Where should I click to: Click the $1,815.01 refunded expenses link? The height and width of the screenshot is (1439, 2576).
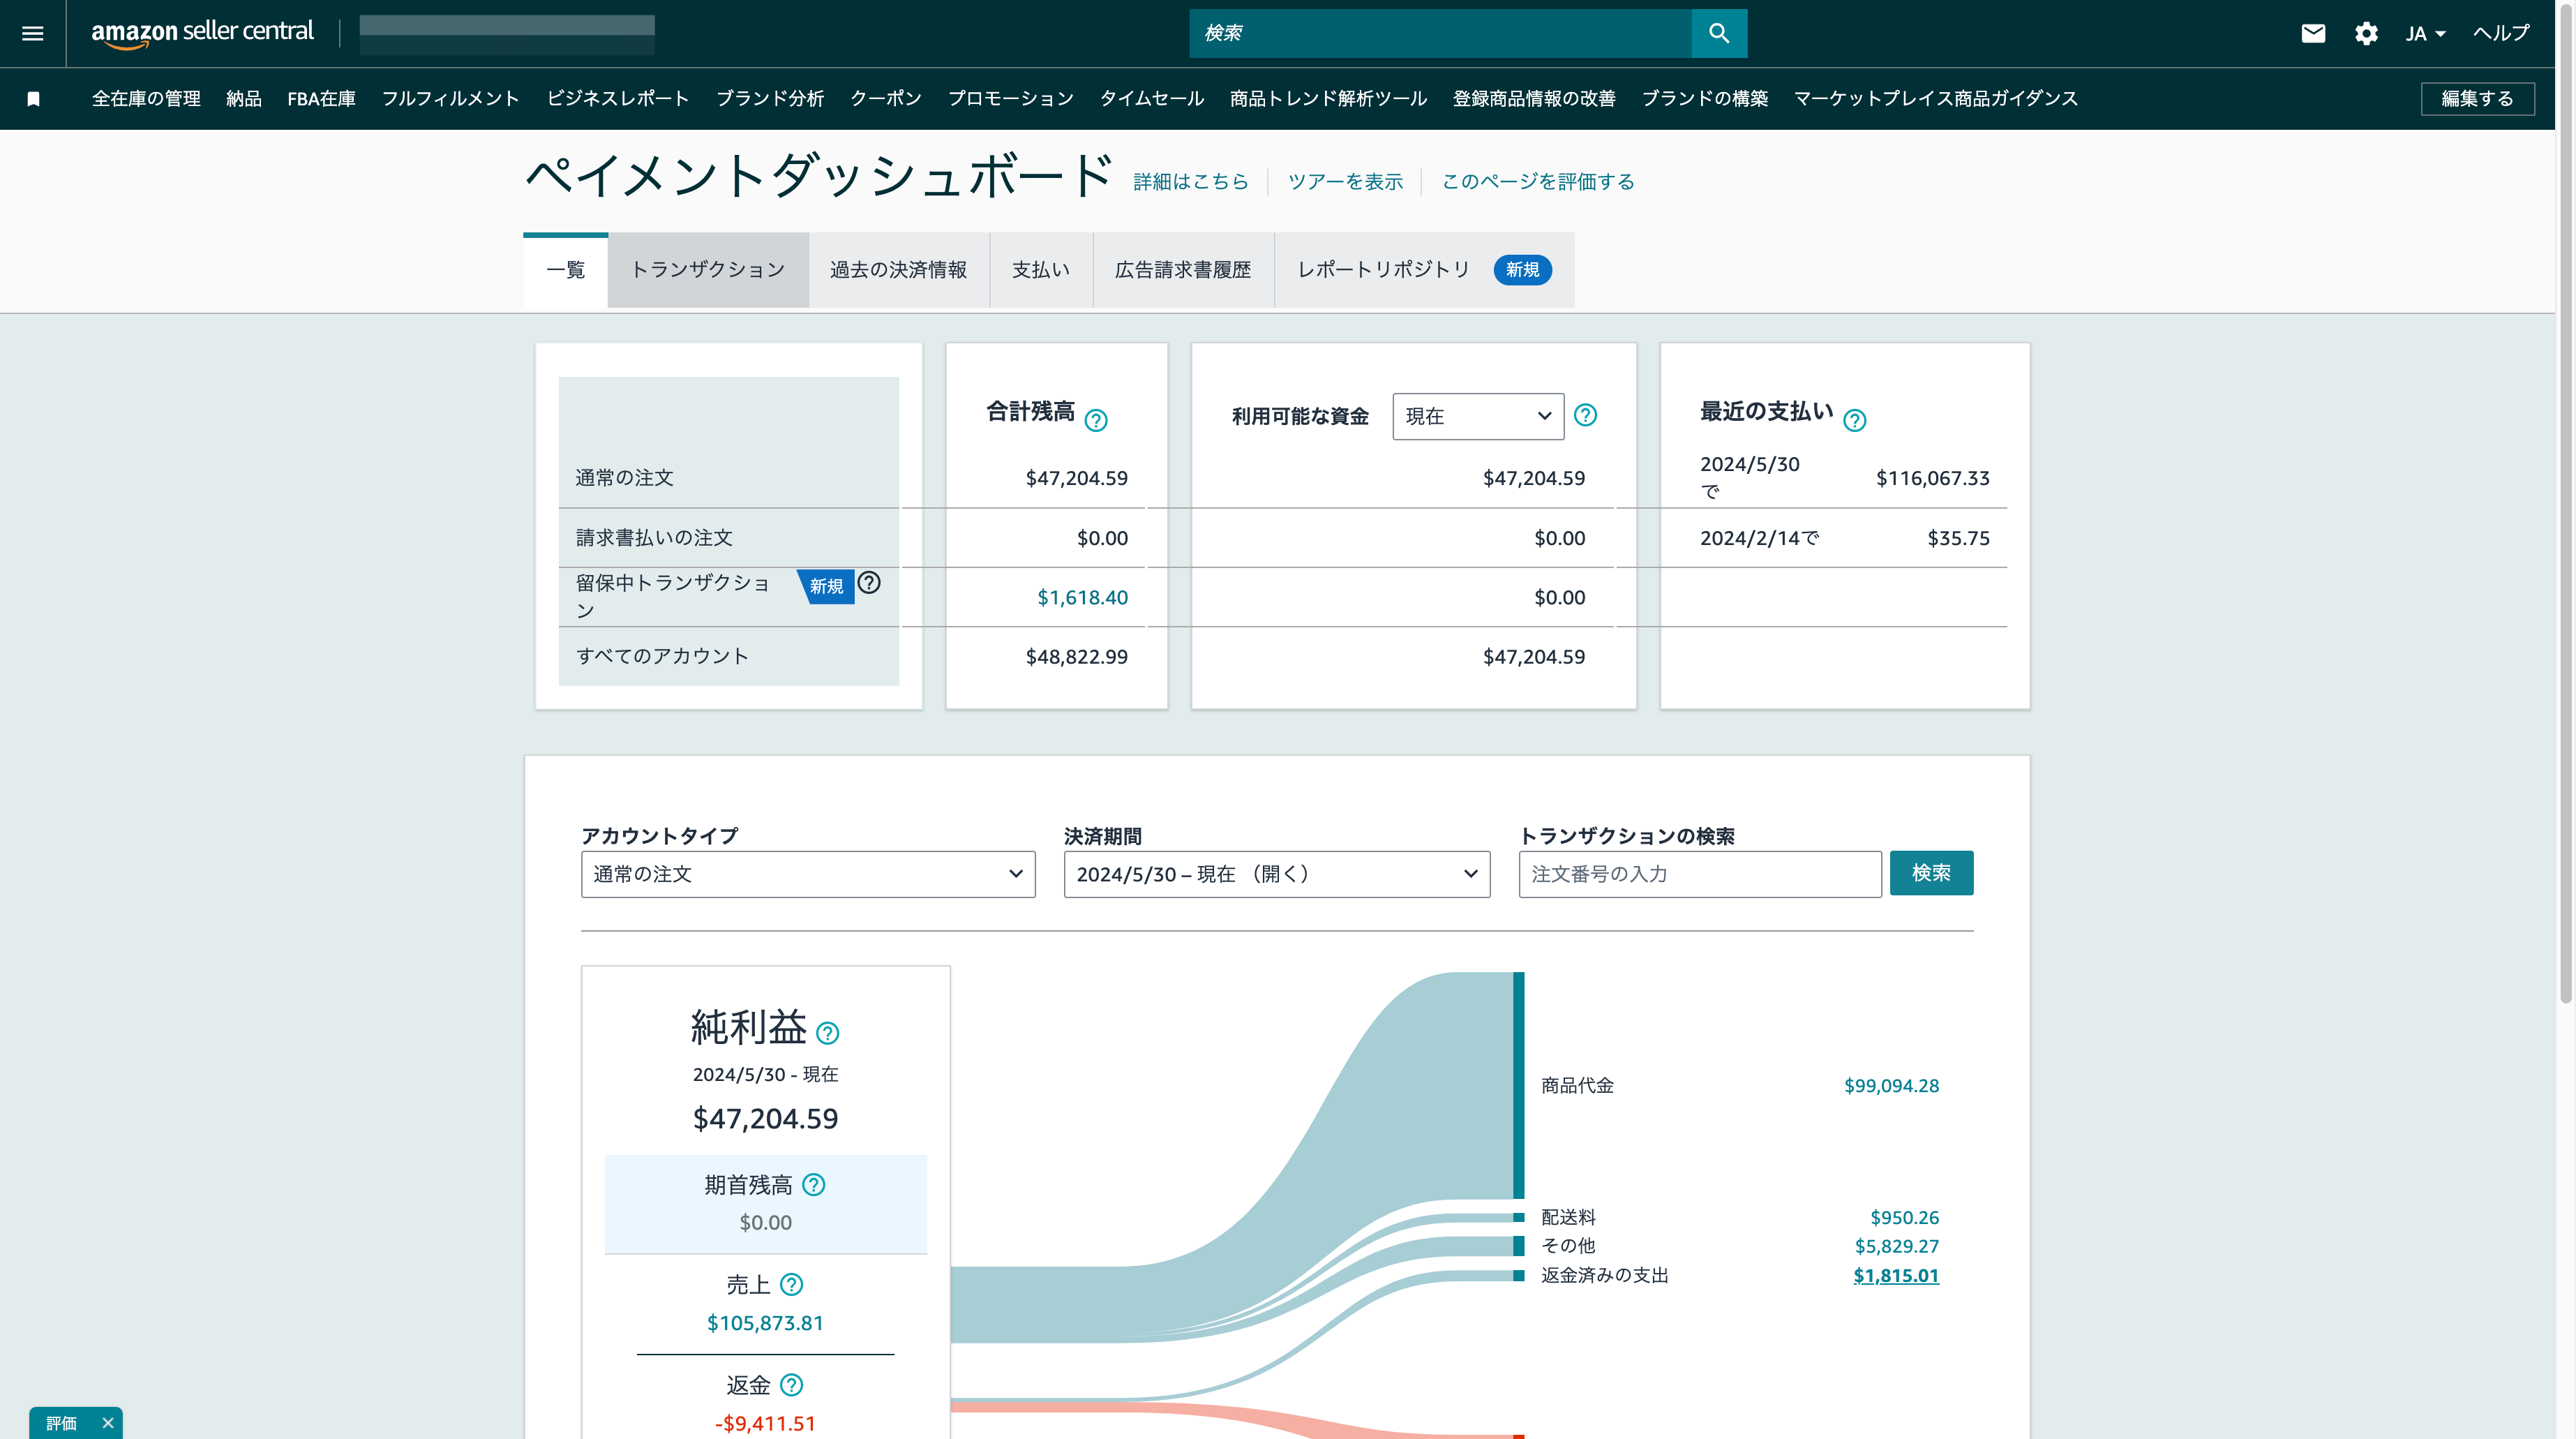click(1895, 1276)
